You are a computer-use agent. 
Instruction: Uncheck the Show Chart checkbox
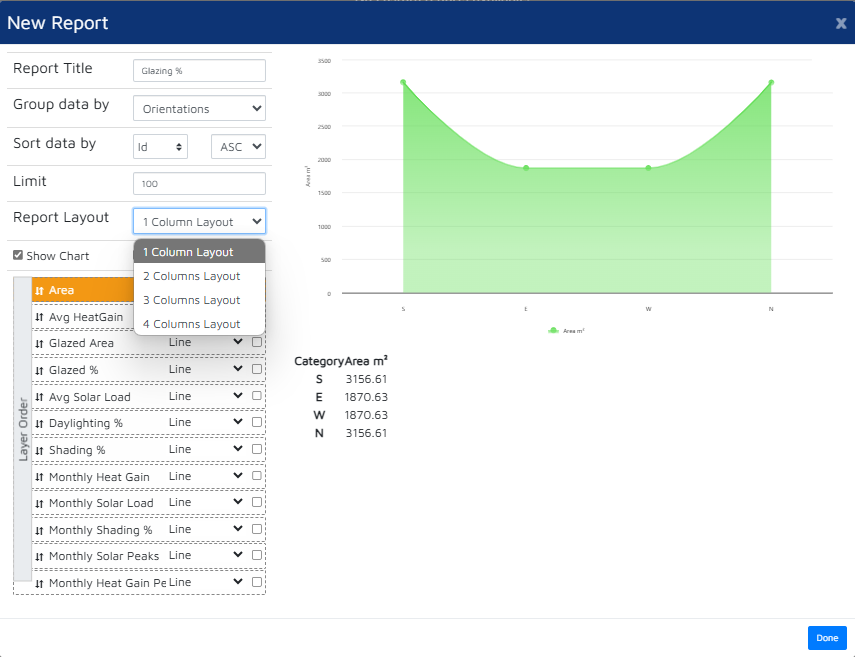coord(18,255)
